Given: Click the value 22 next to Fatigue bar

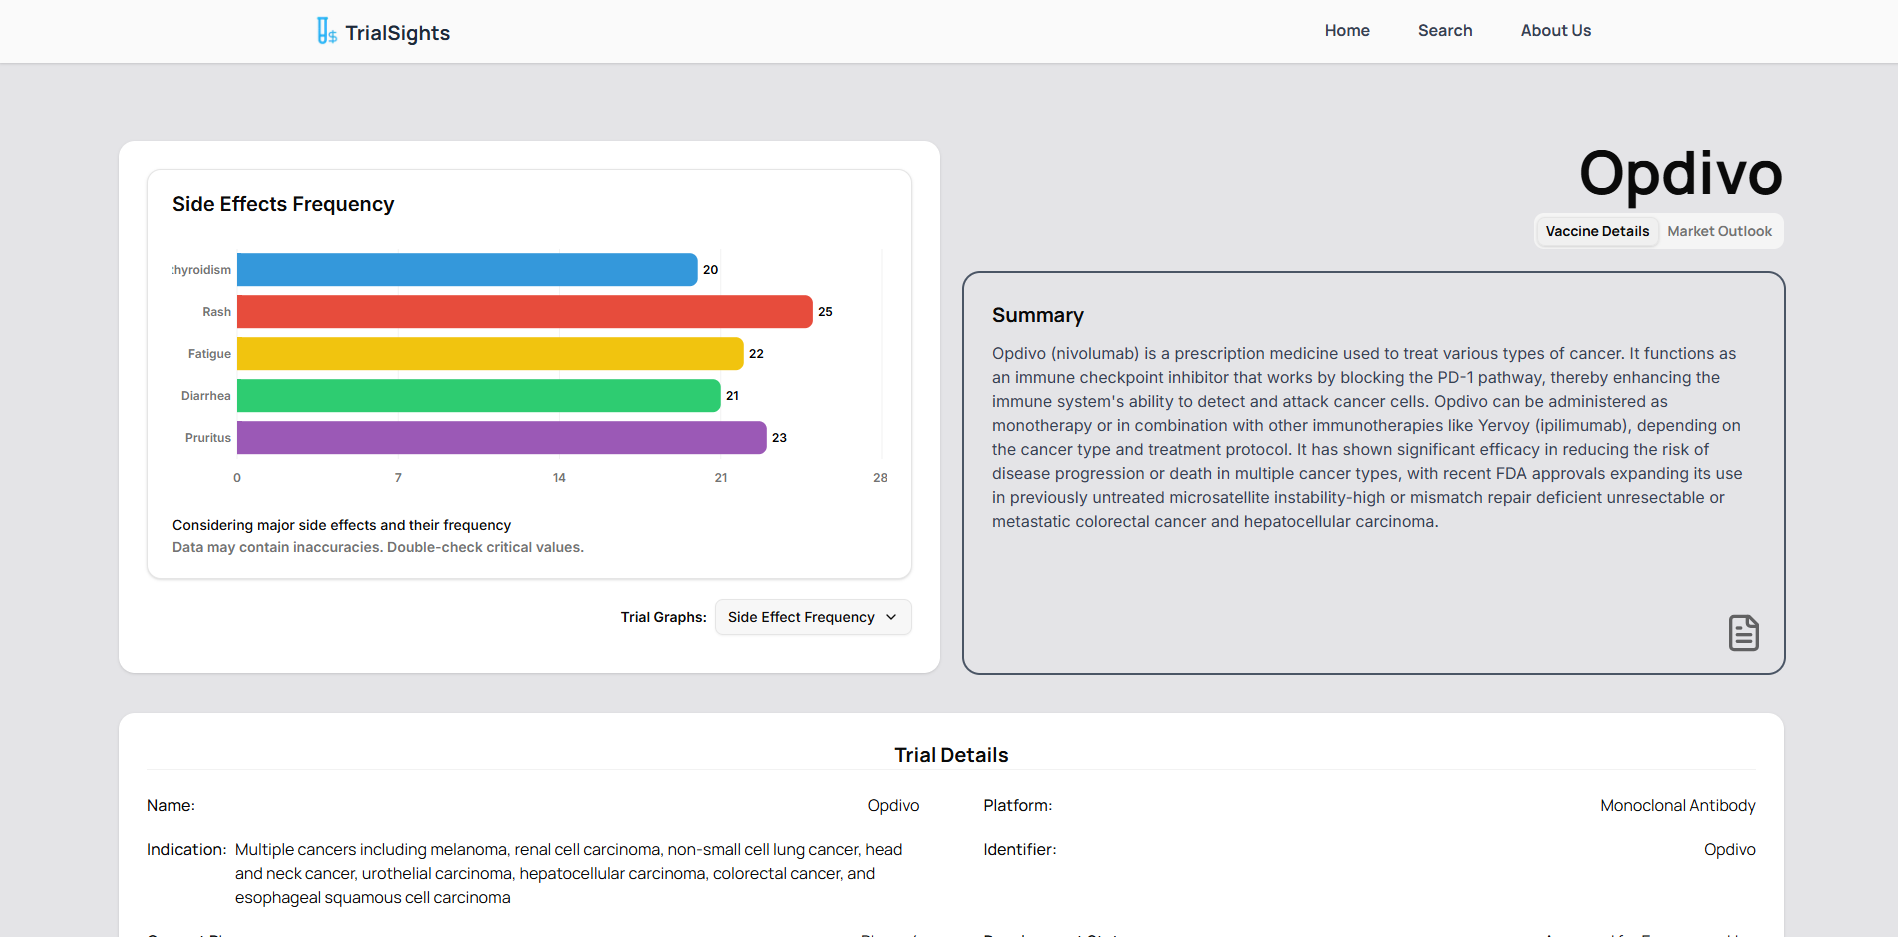Looking at the screenshot, I should (x=756, y=354).
